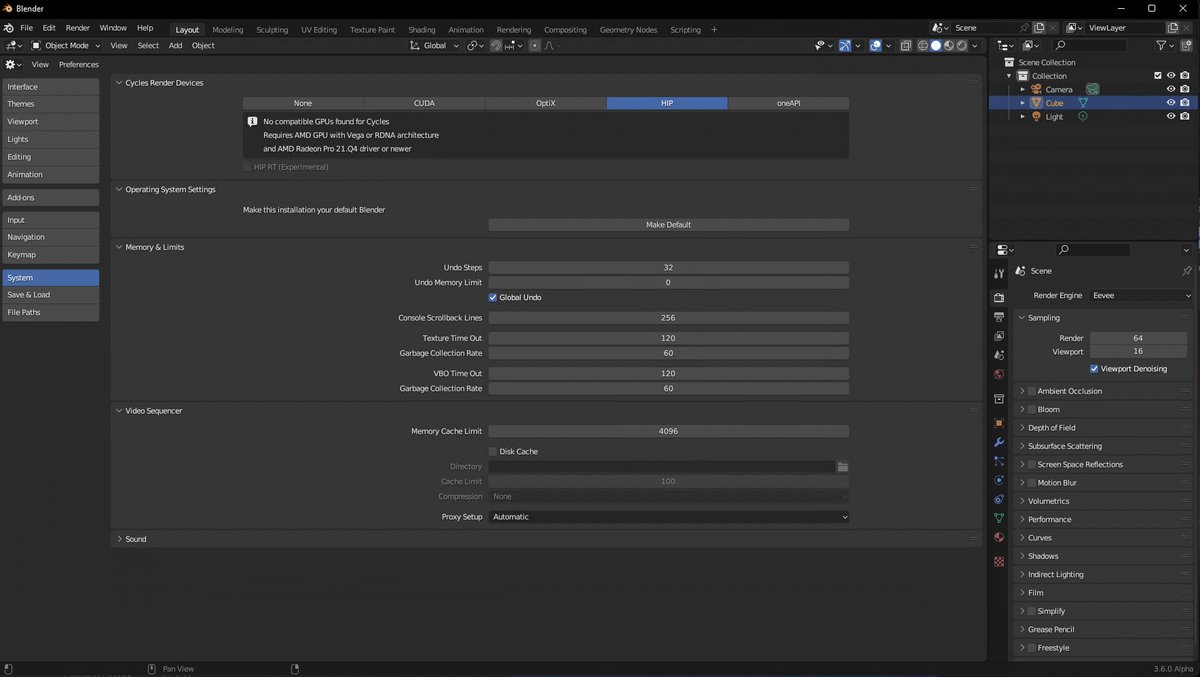Open the Object properties tab

coord(998,423)
